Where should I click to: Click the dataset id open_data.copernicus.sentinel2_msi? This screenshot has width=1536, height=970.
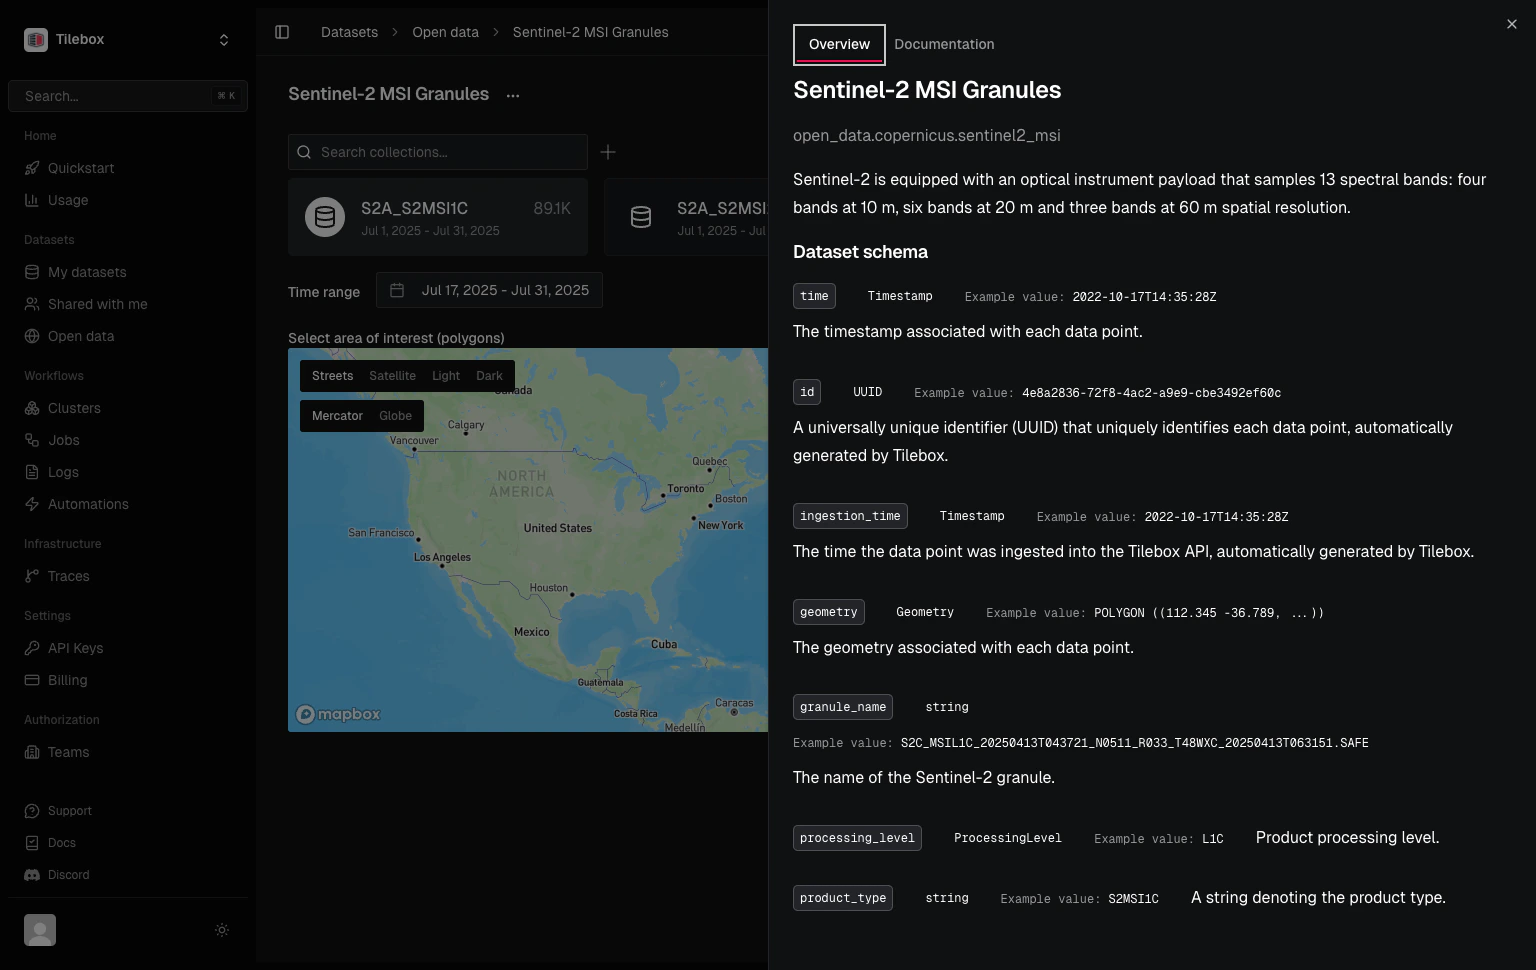(x=927, y=135)
